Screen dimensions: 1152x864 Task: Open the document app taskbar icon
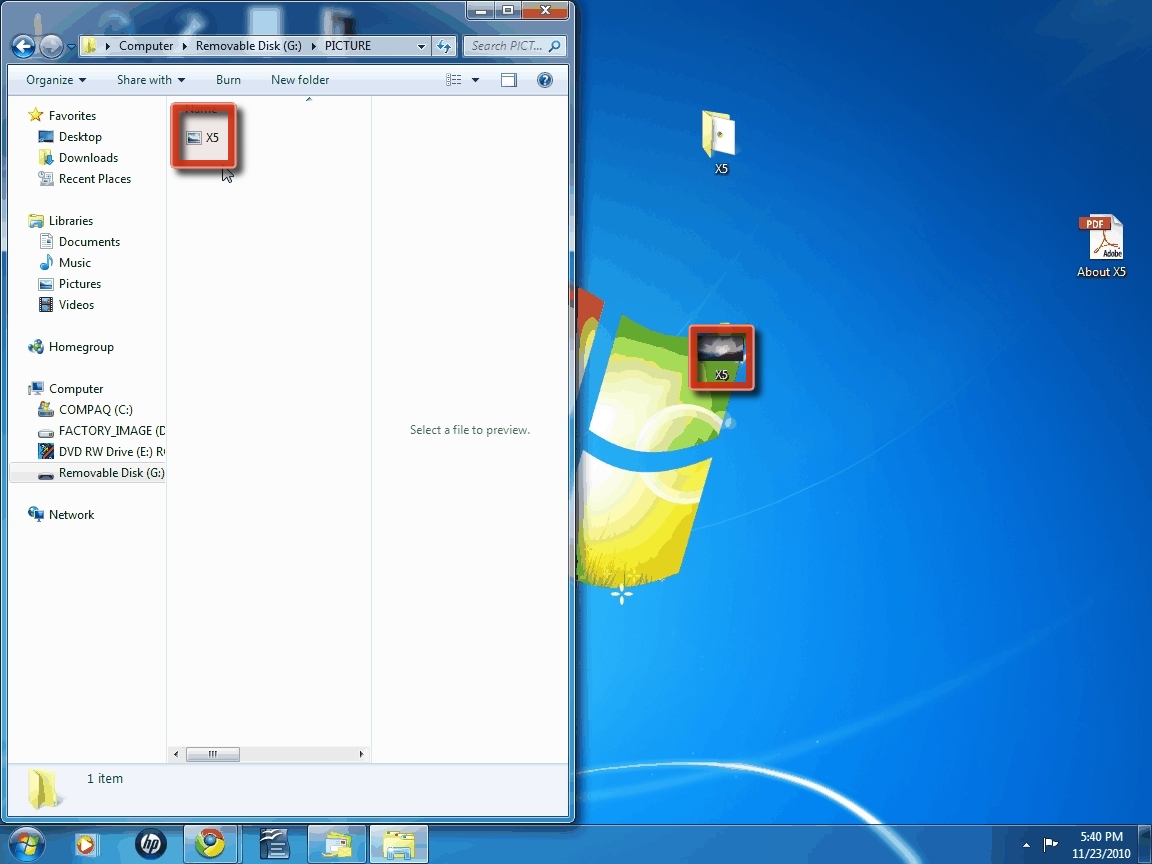[273, 844]
